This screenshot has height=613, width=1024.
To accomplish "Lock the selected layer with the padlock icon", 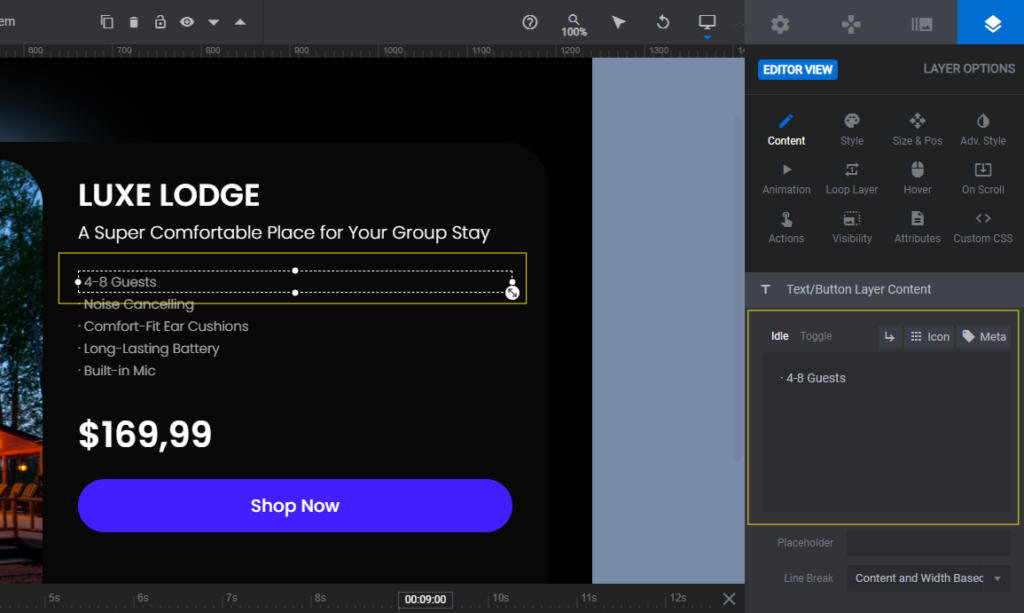I will tap(161, 21).
